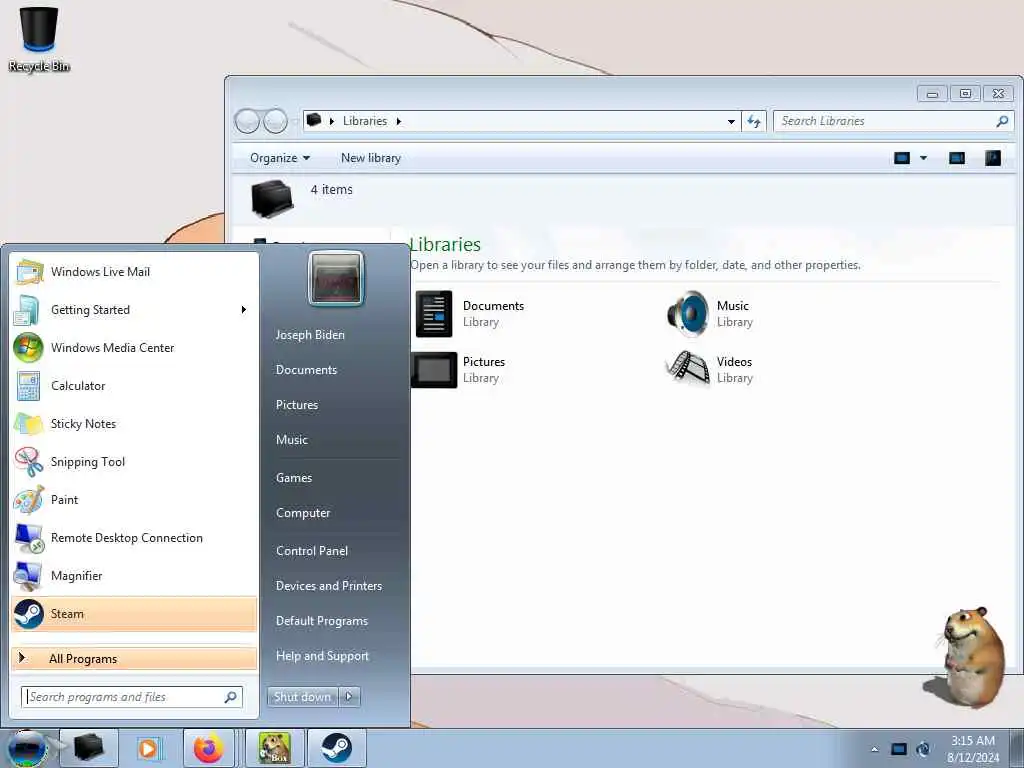Open the Music library speaker icon
This screenshot has width=1024, height=768.
point(688,314)
